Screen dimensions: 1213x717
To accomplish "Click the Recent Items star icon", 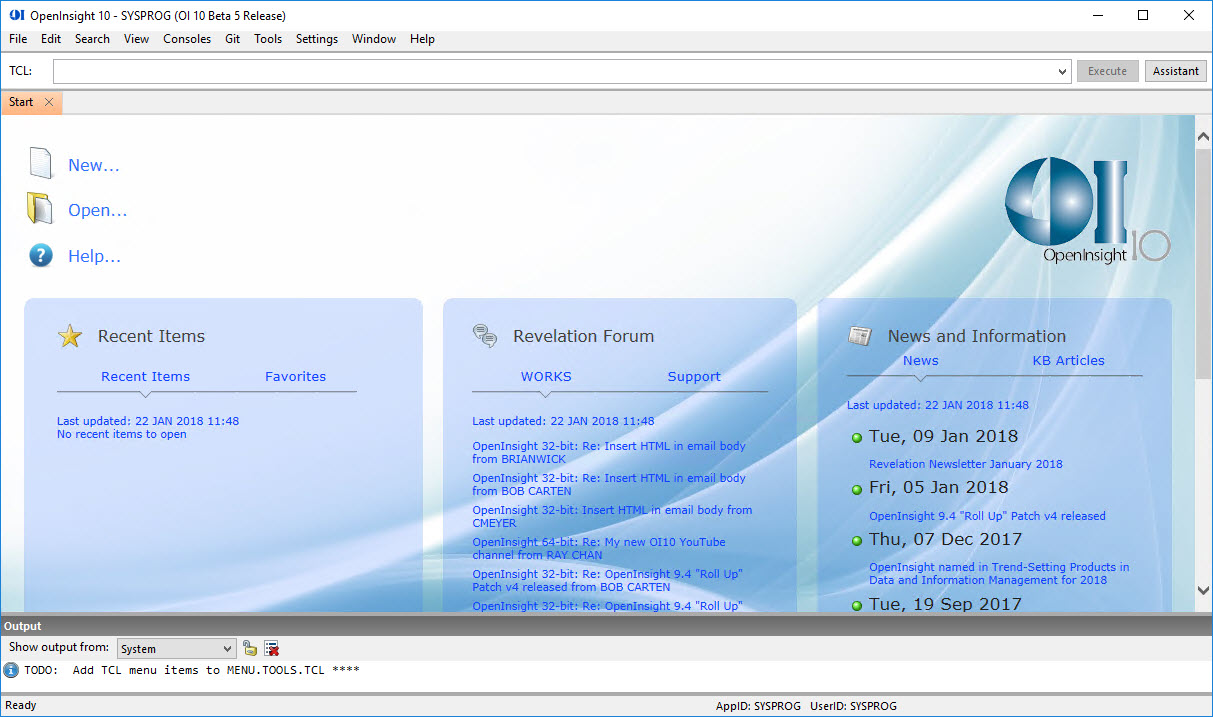I will (70, 336).
